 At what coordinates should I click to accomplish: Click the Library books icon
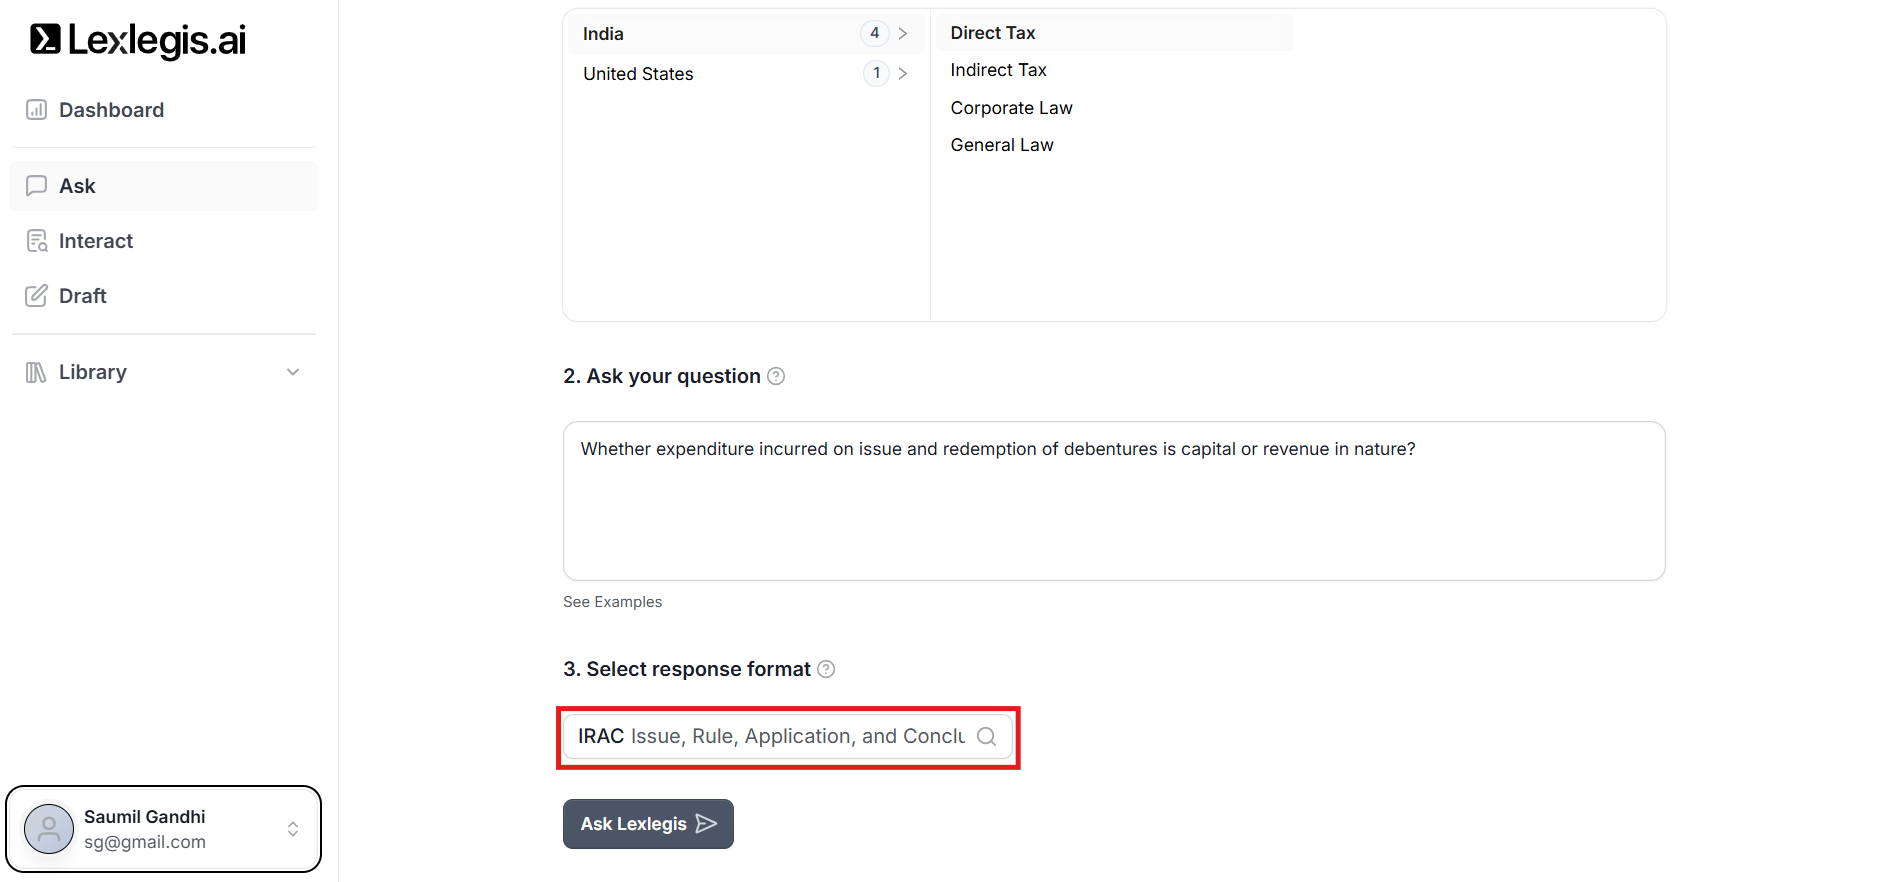(37, 372)
